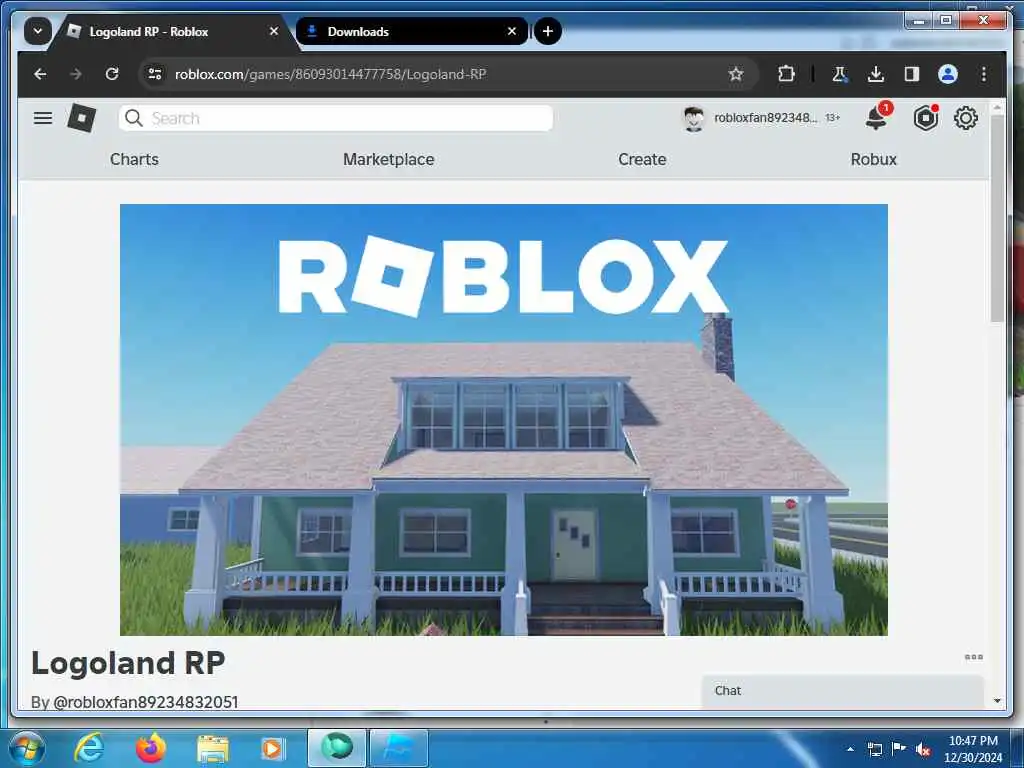The image size is (1024, 768).
Task: Open the game's three-dot options menu
Action: pyautogui.click(x=974, y=657)
